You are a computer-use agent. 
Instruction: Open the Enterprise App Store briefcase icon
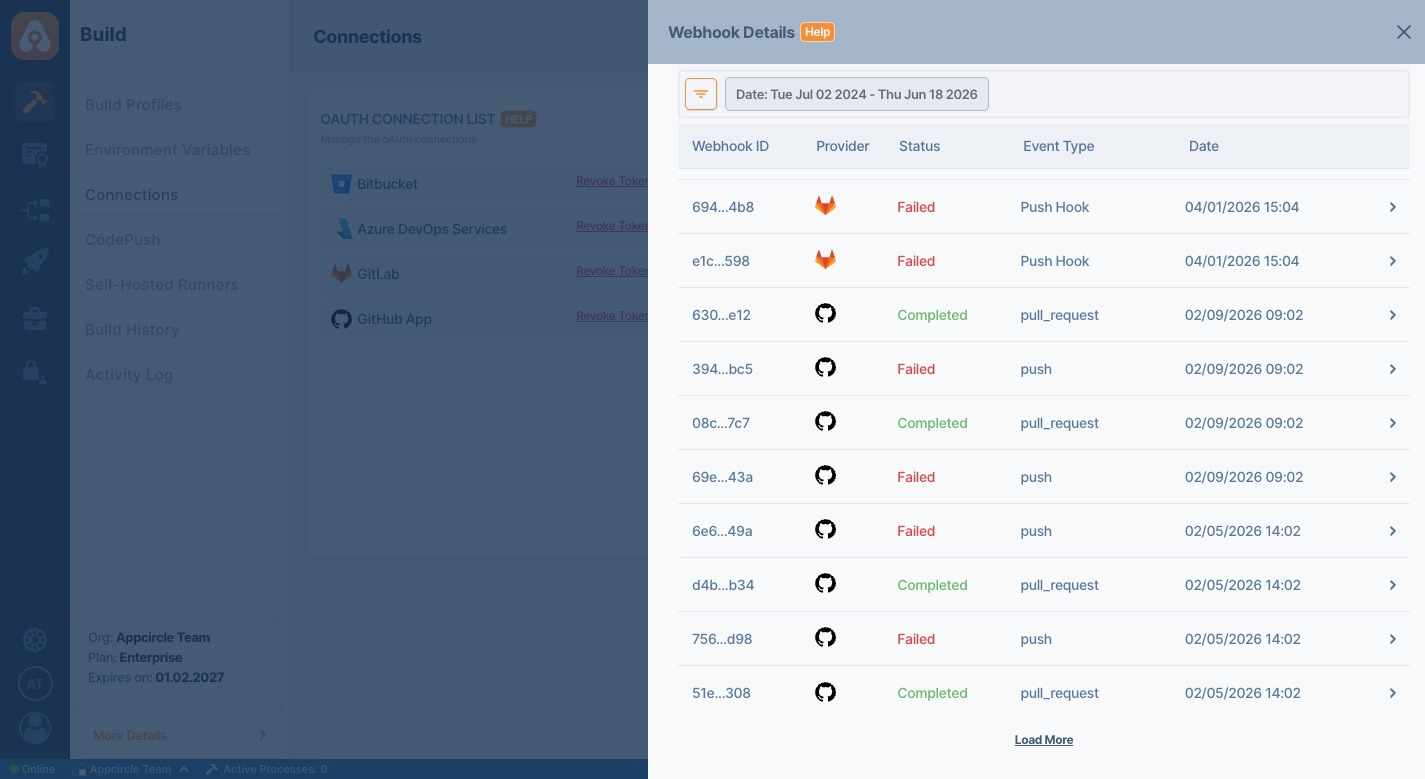tap(35, 319)
